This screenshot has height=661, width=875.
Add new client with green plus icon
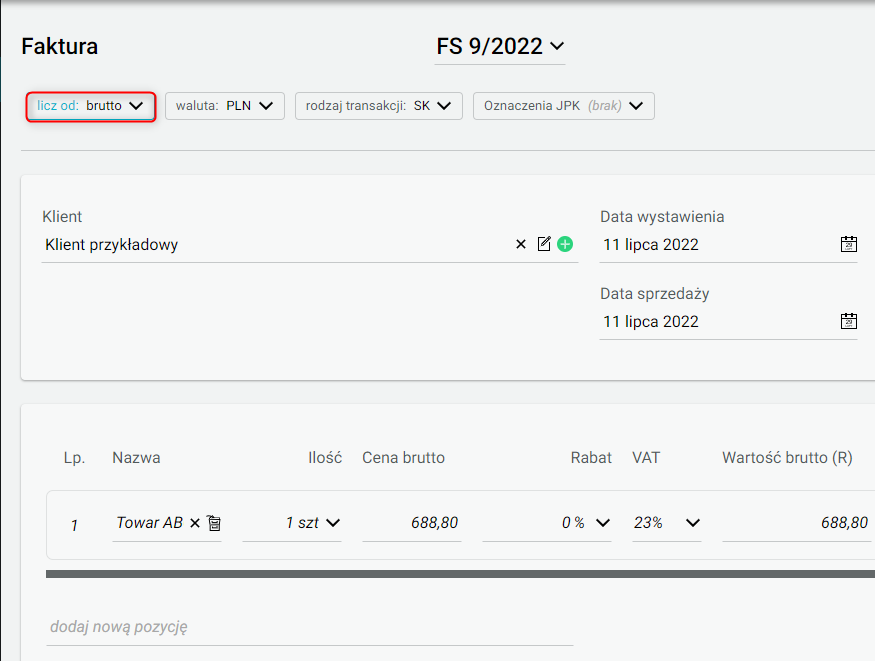[x=565, y=244]
